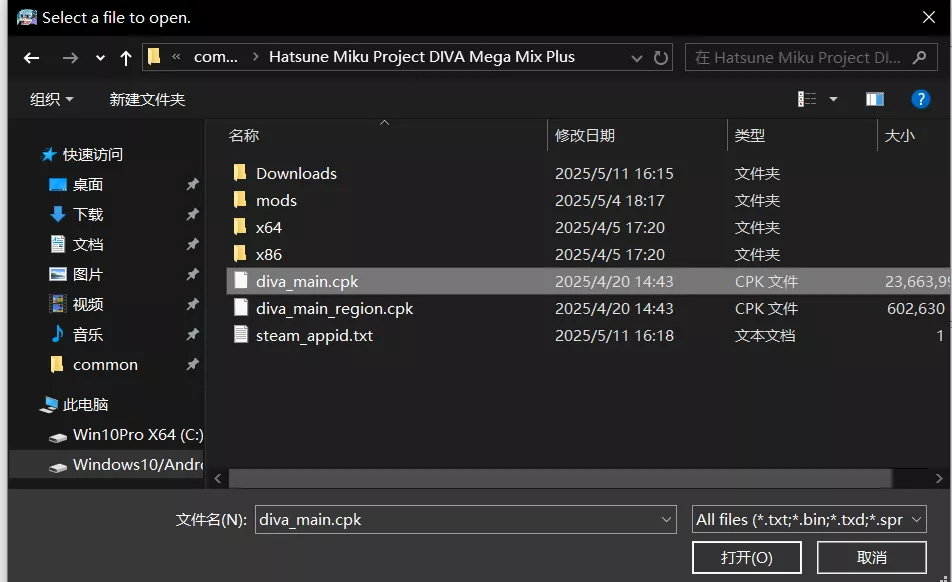Unpin 文档 using its pin icon
This screenshot has width=952, height=582.
coord(192,244)
